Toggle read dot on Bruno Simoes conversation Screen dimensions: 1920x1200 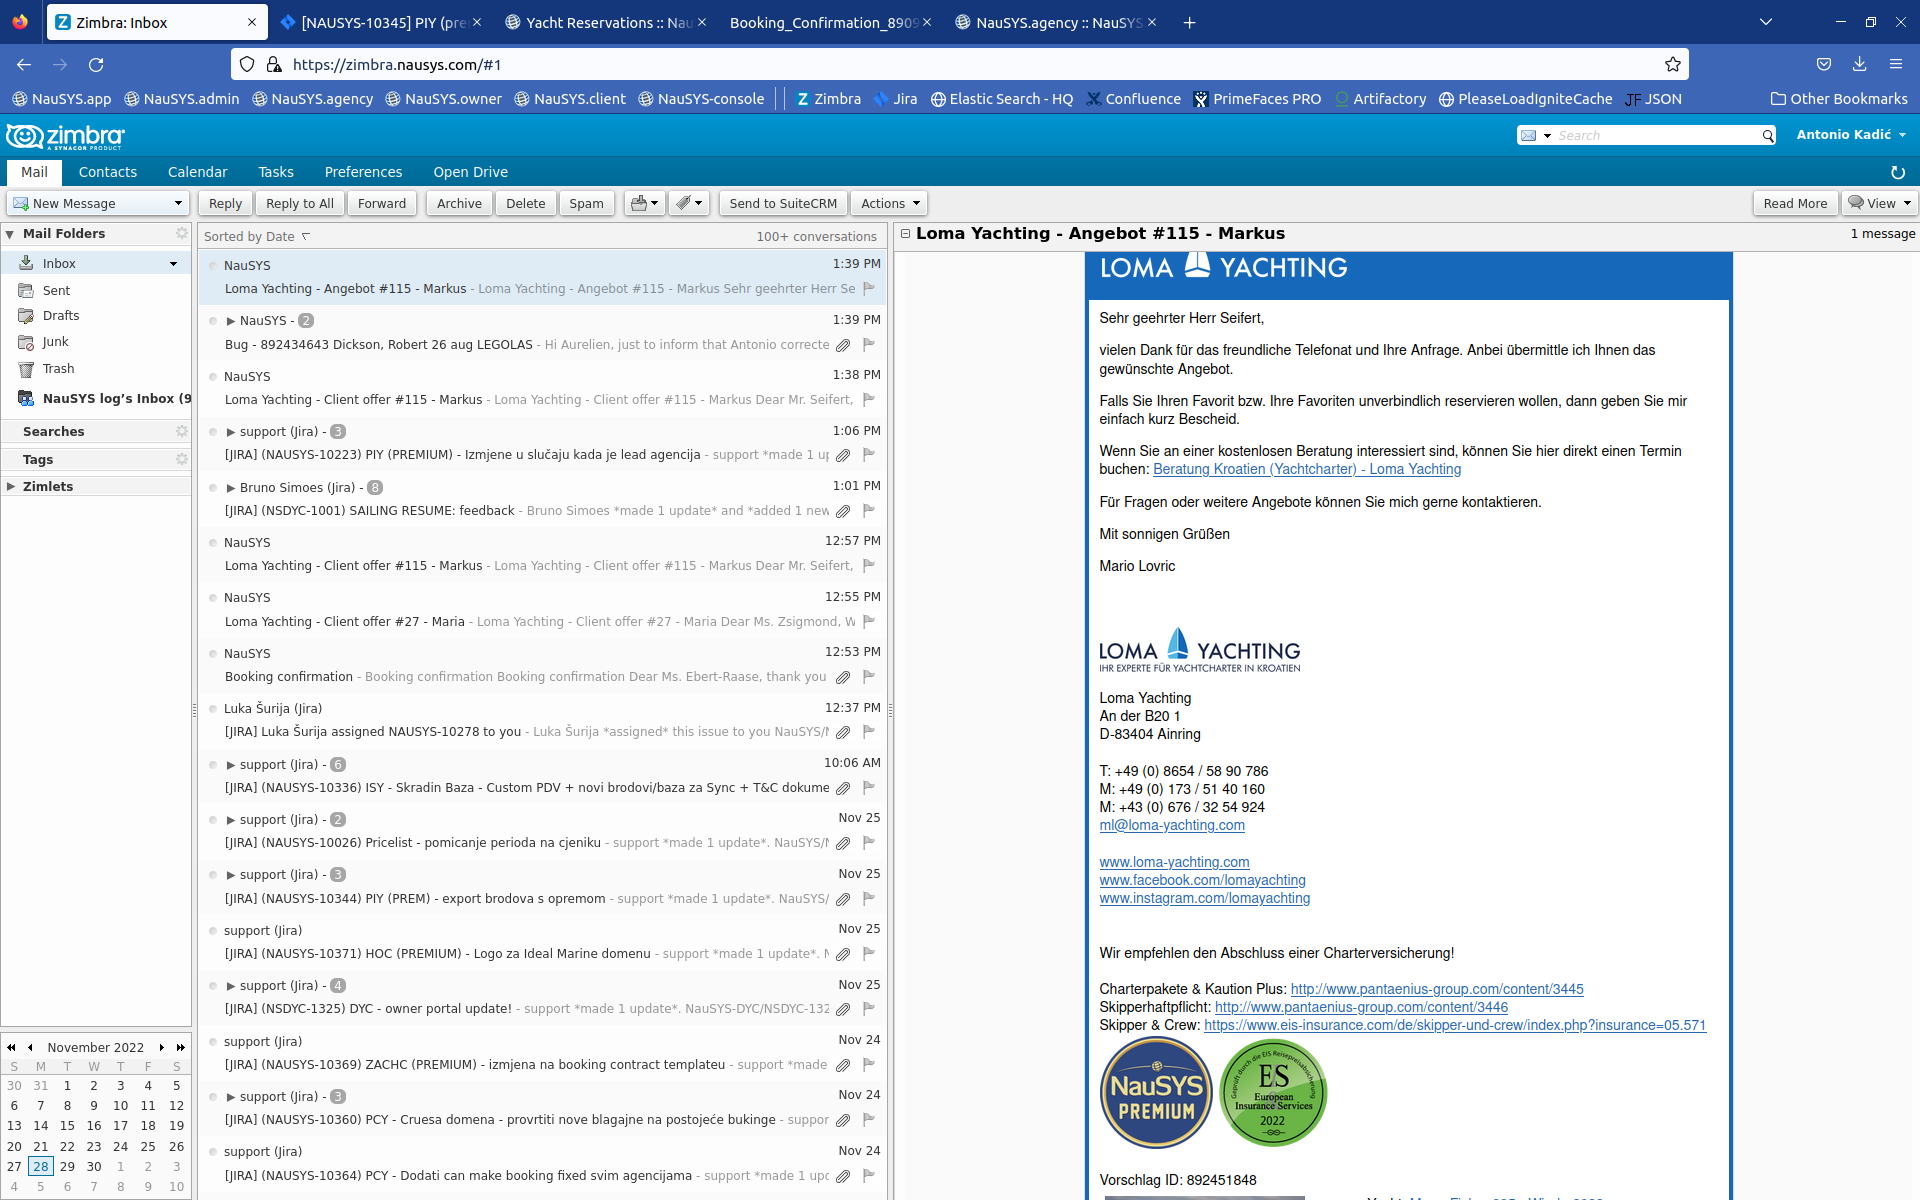coord(213,488)
